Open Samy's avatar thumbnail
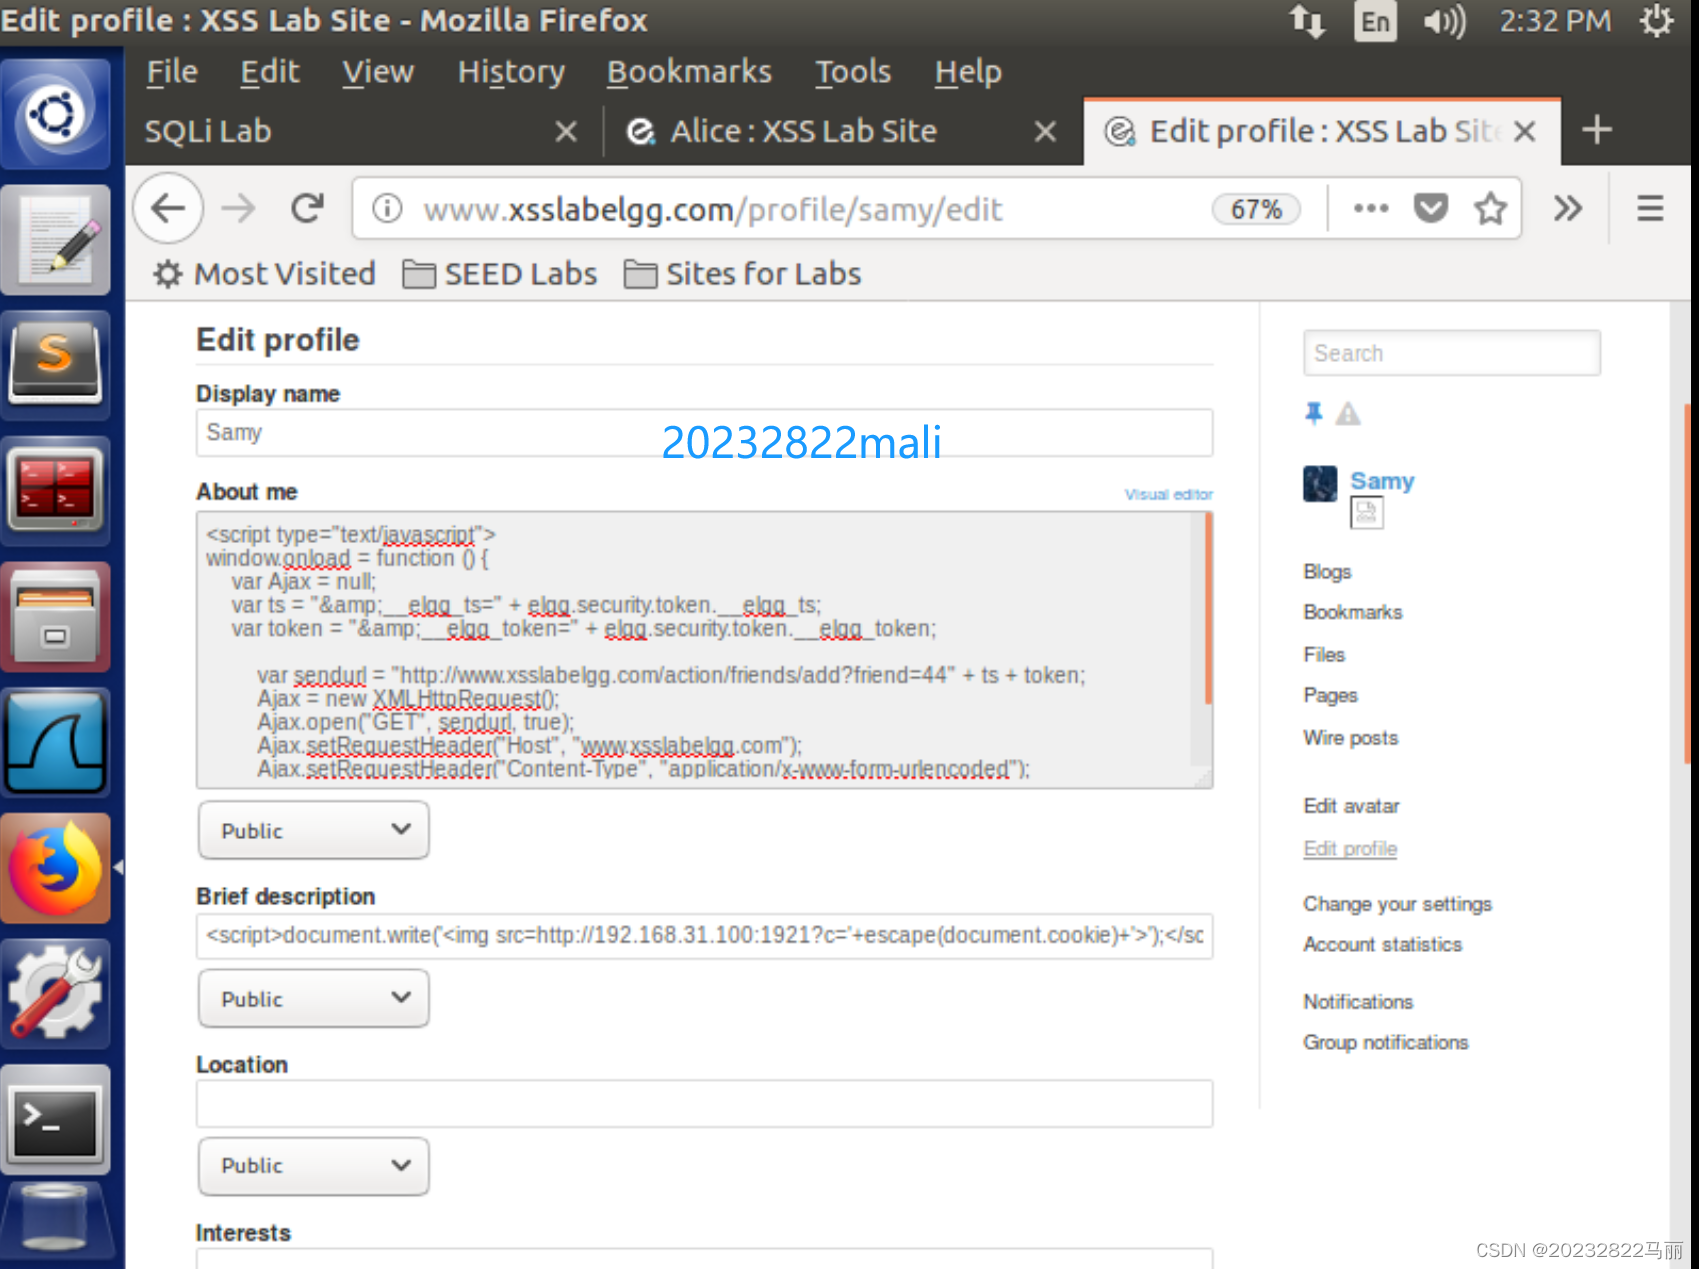This screenshot has height=1269, width=1699. [x=1320, y=484]
